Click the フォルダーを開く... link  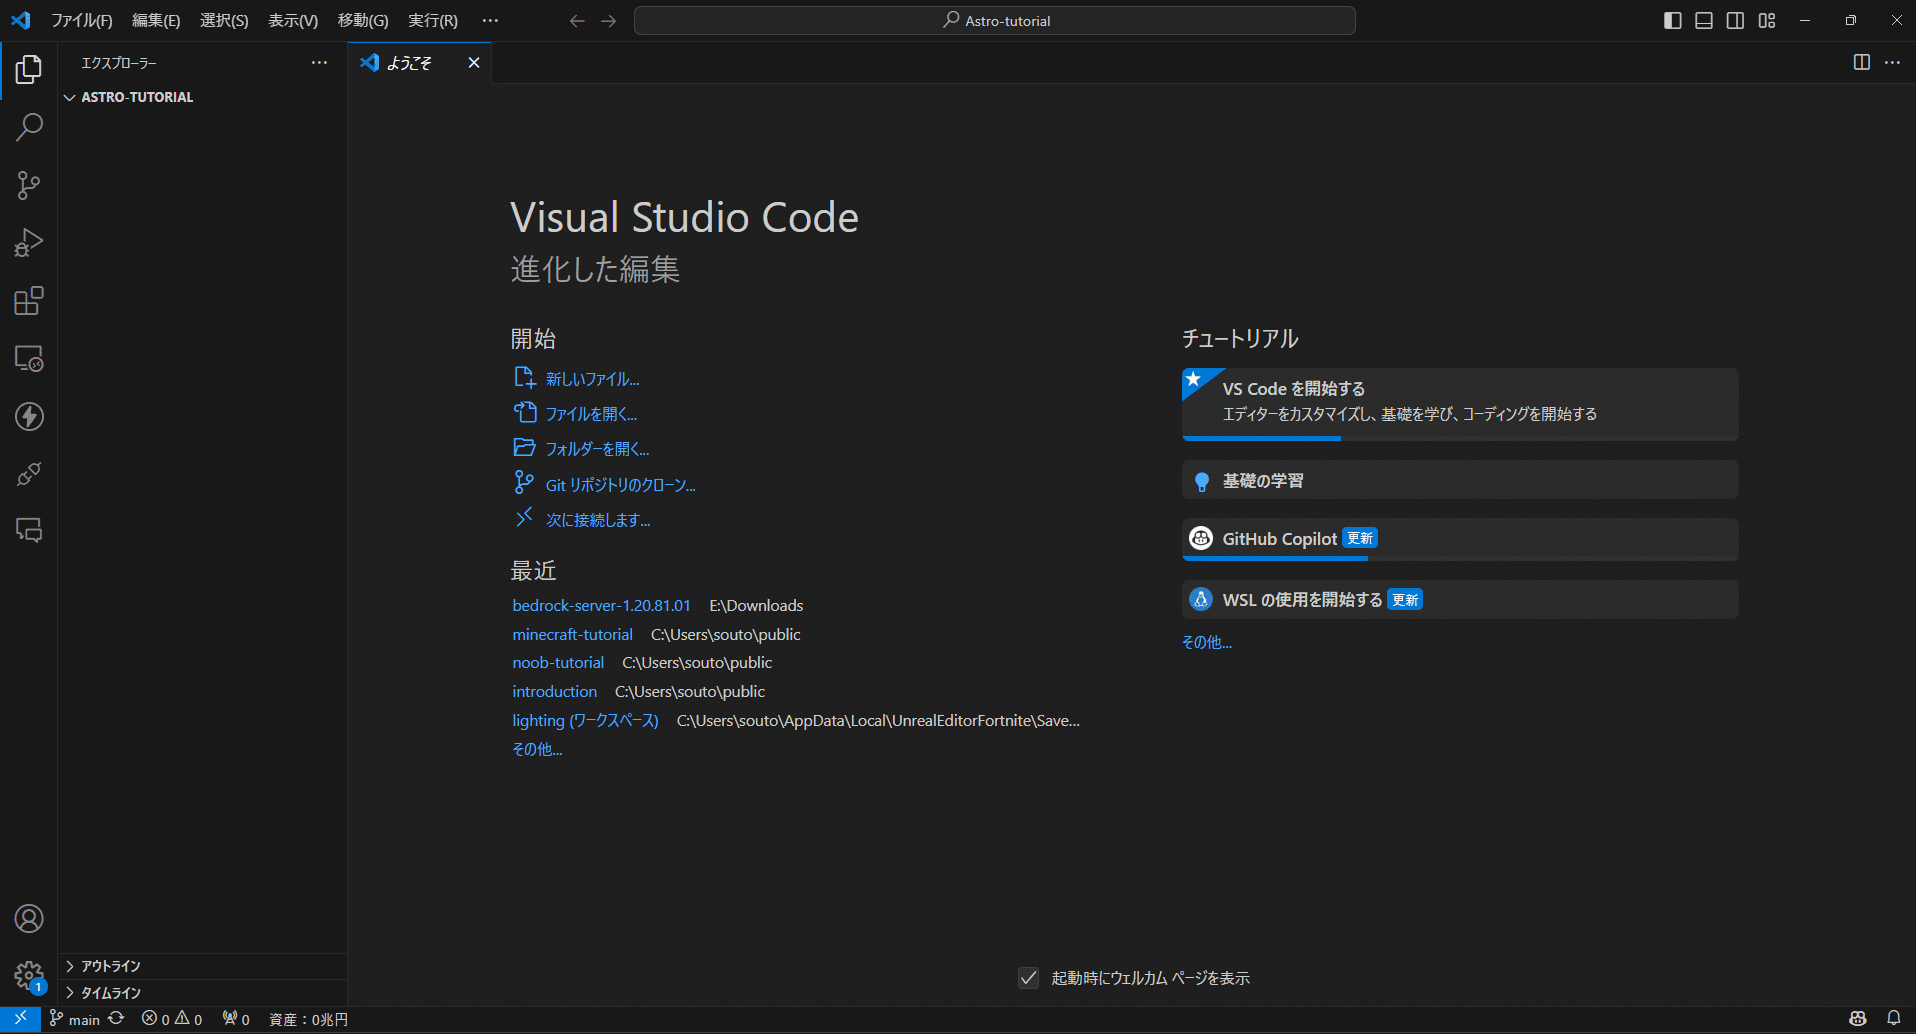tap(597, 449)
